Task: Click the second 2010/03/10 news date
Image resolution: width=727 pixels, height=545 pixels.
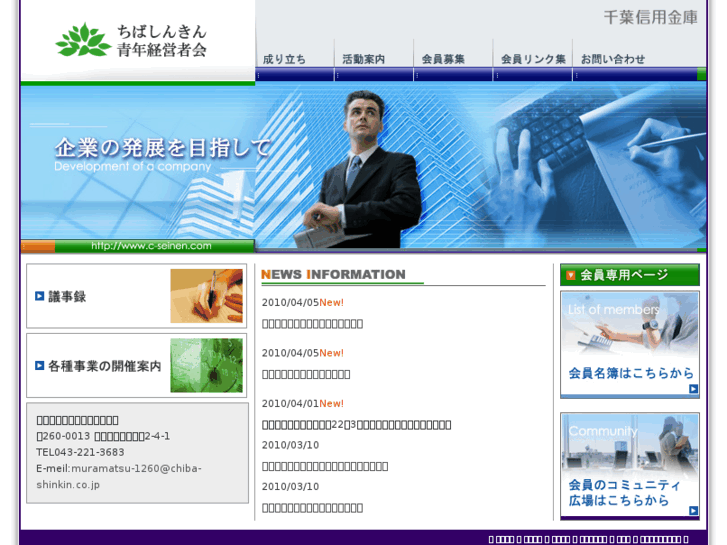Action: point(290,487)
